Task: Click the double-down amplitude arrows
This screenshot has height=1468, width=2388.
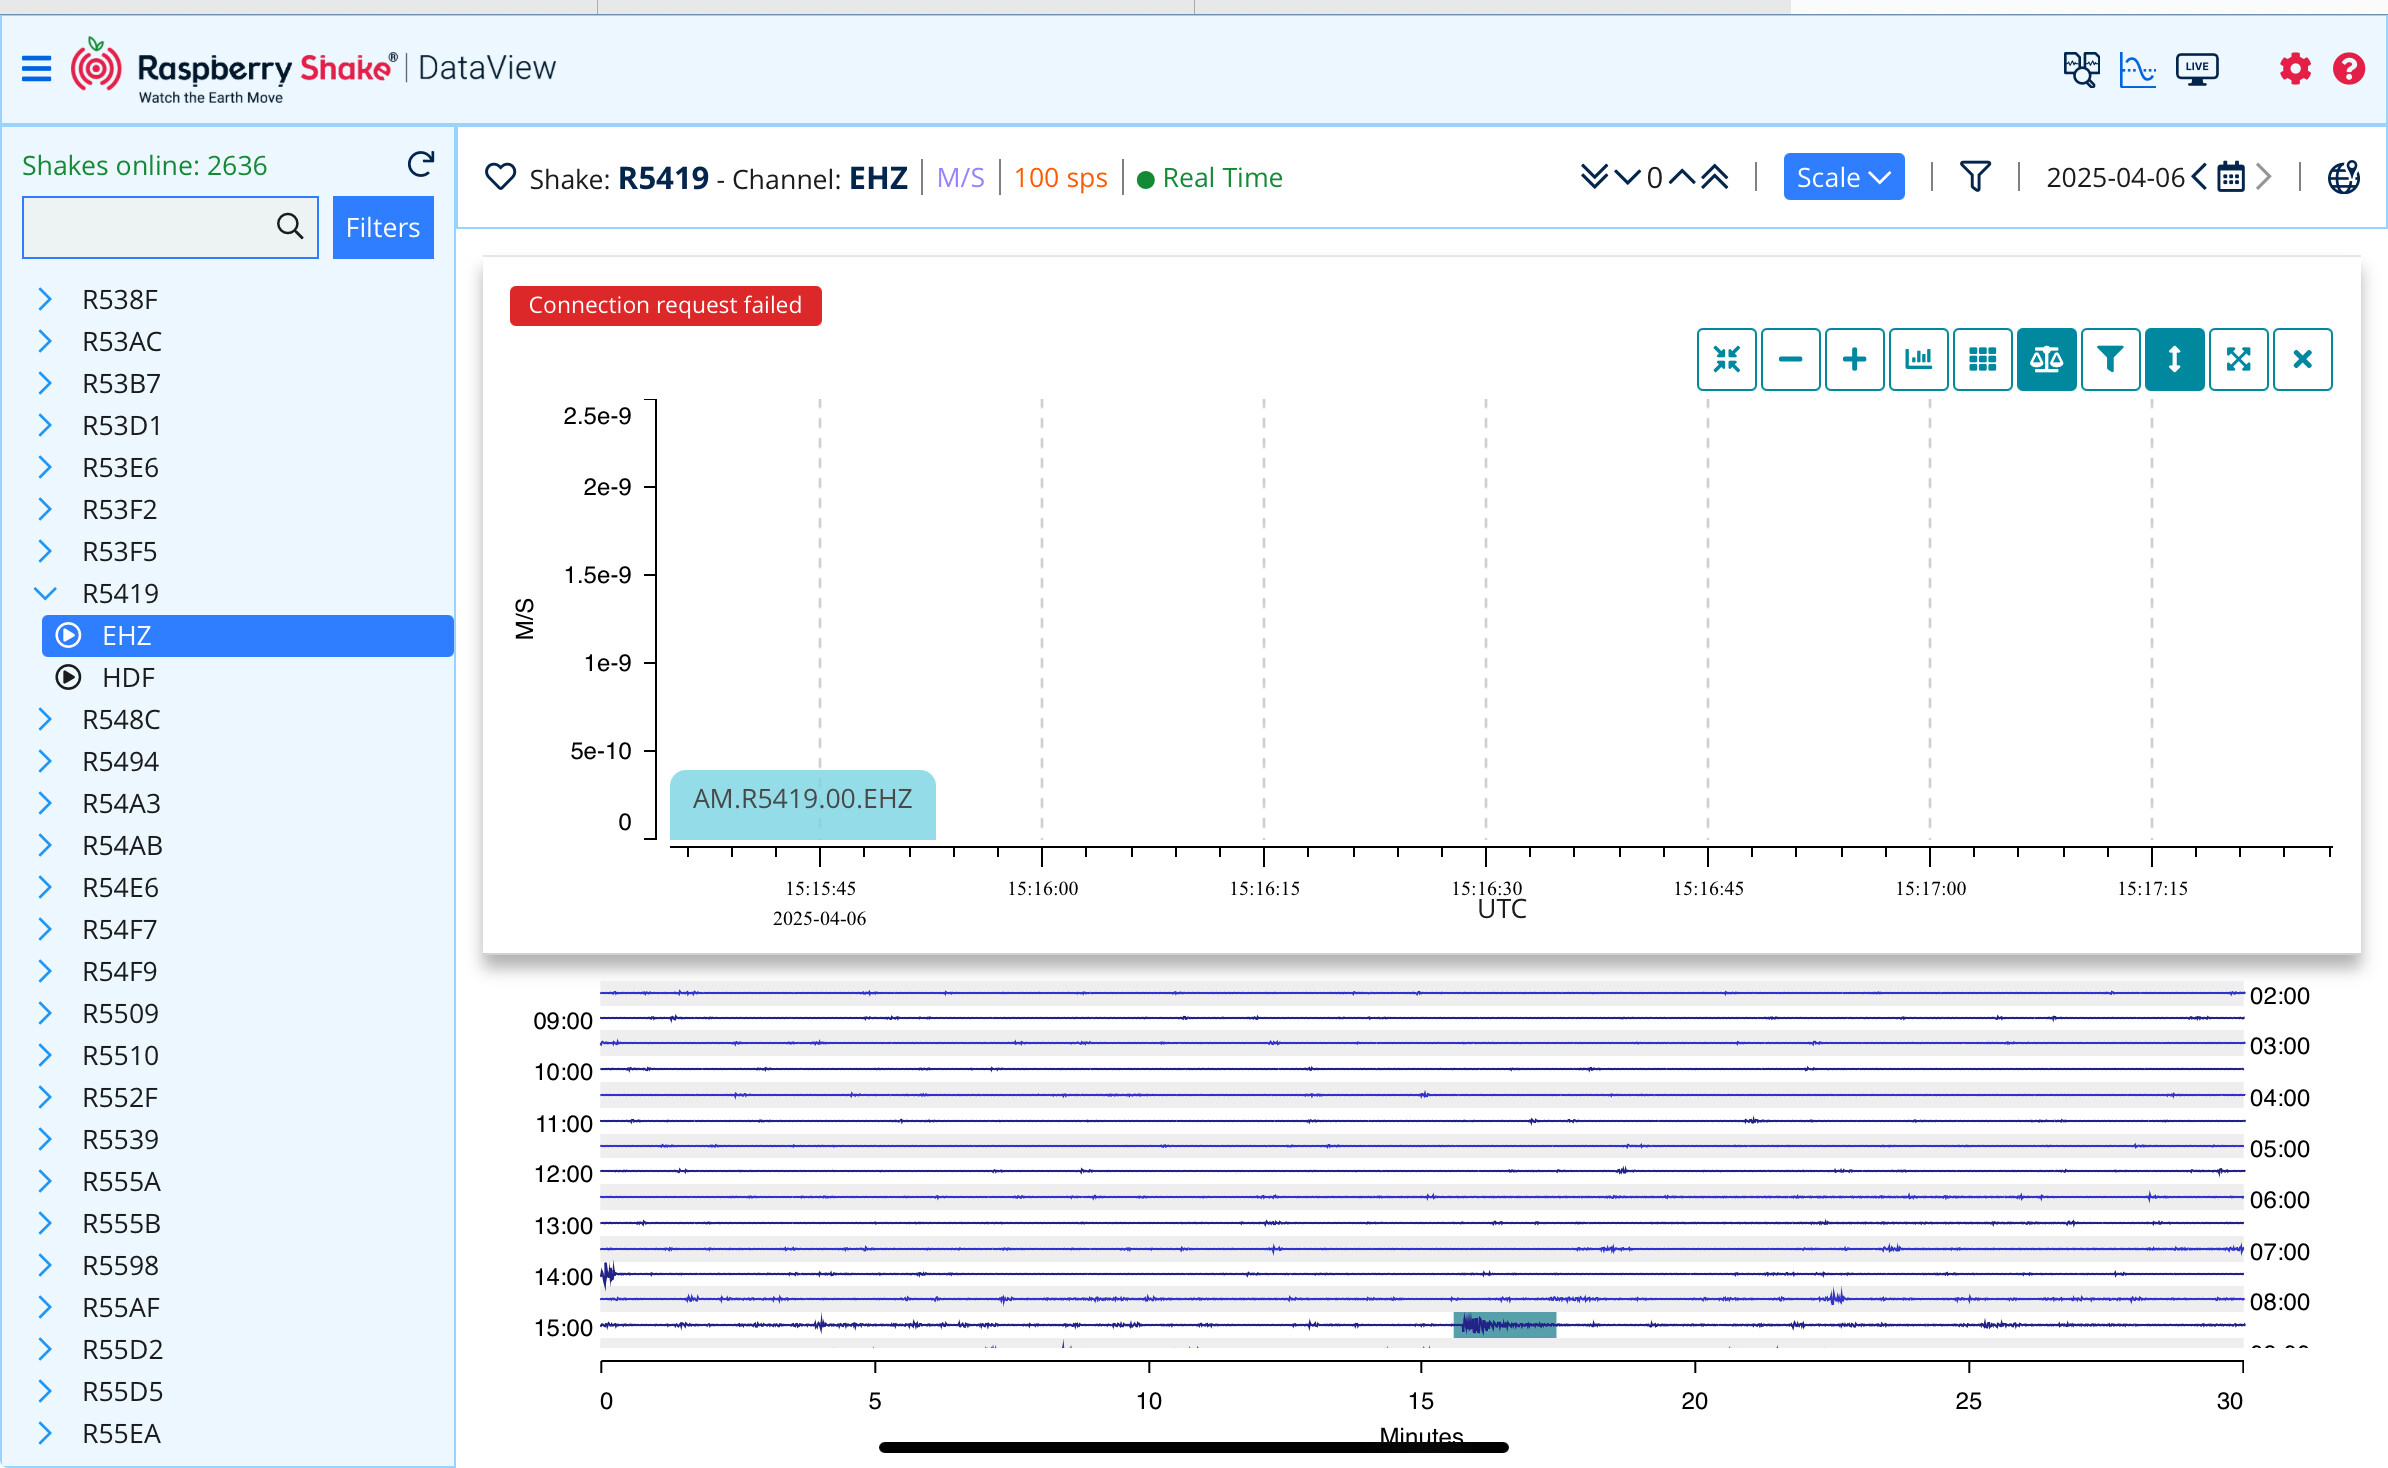Action: point(1594,177)
